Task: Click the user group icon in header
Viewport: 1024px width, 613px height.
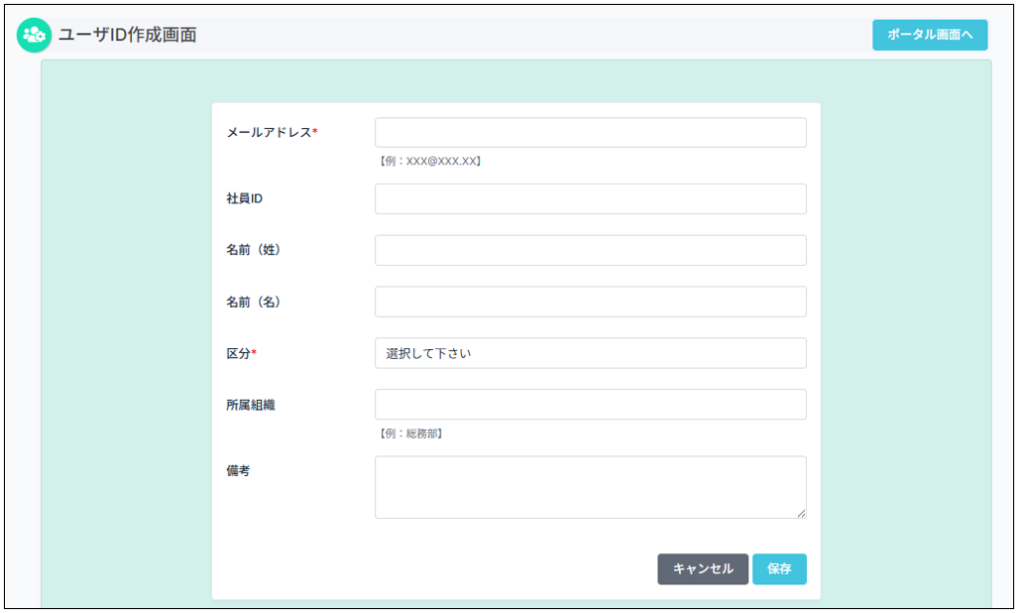Action: coord(34,35)
